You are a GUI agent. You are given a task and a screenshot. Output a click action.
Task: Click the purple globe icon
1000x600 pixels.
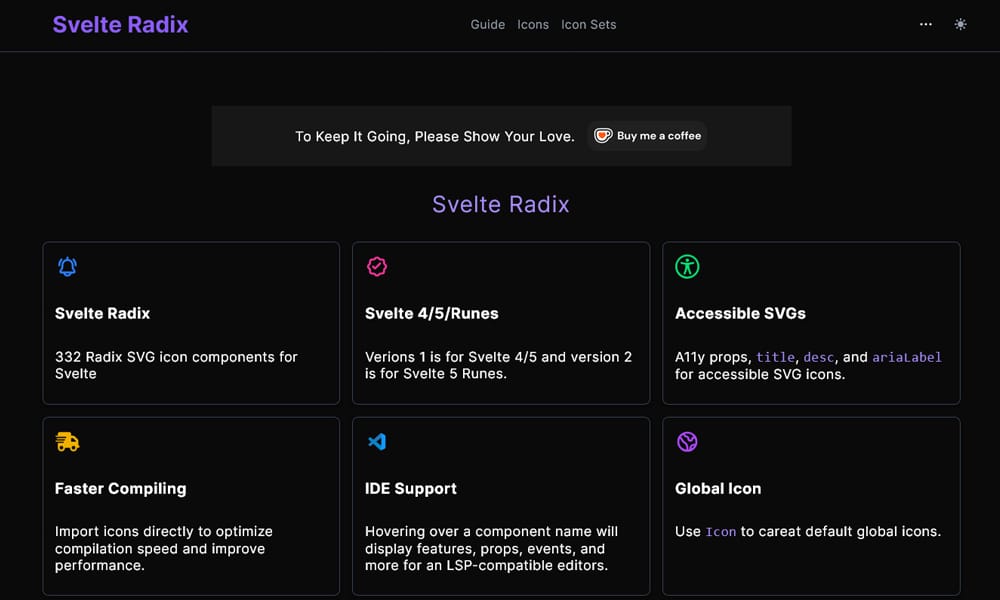click(687, 441)
